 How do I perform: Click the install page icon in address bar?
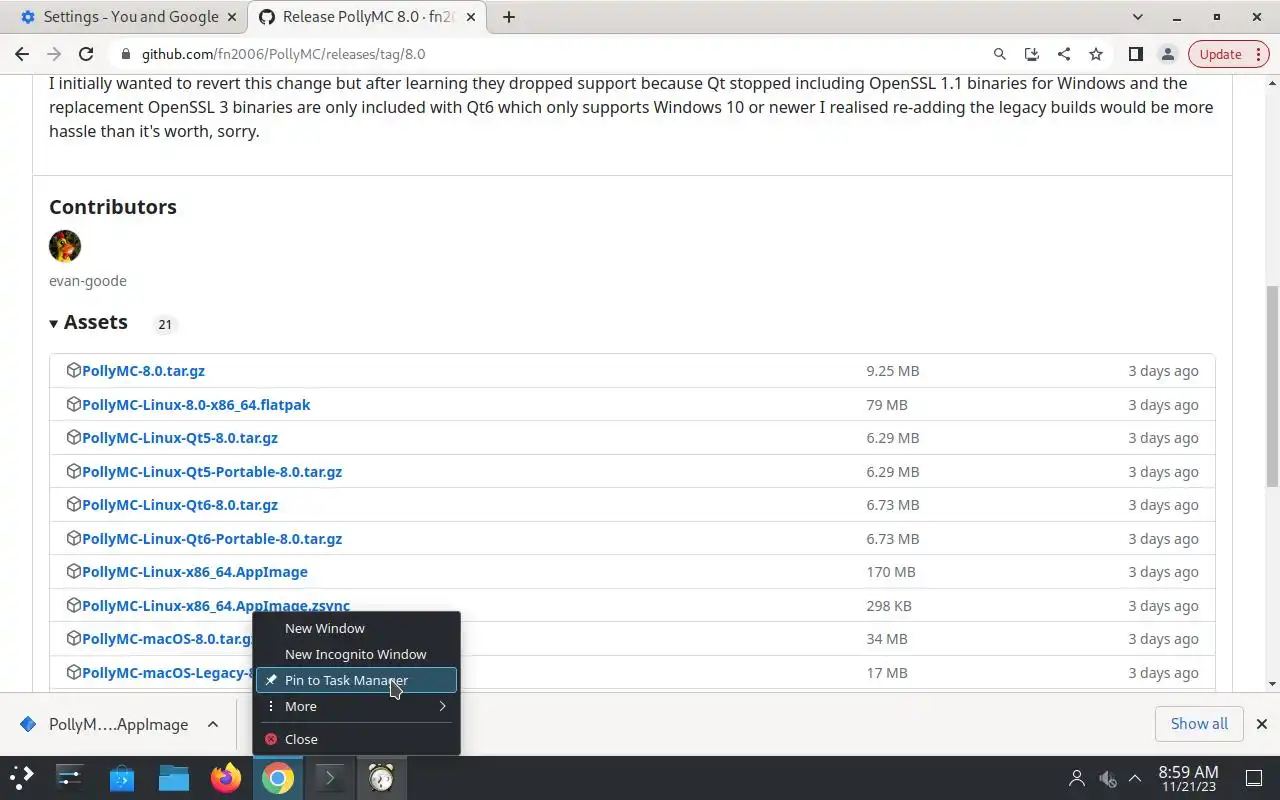[x=1031, y=54]
